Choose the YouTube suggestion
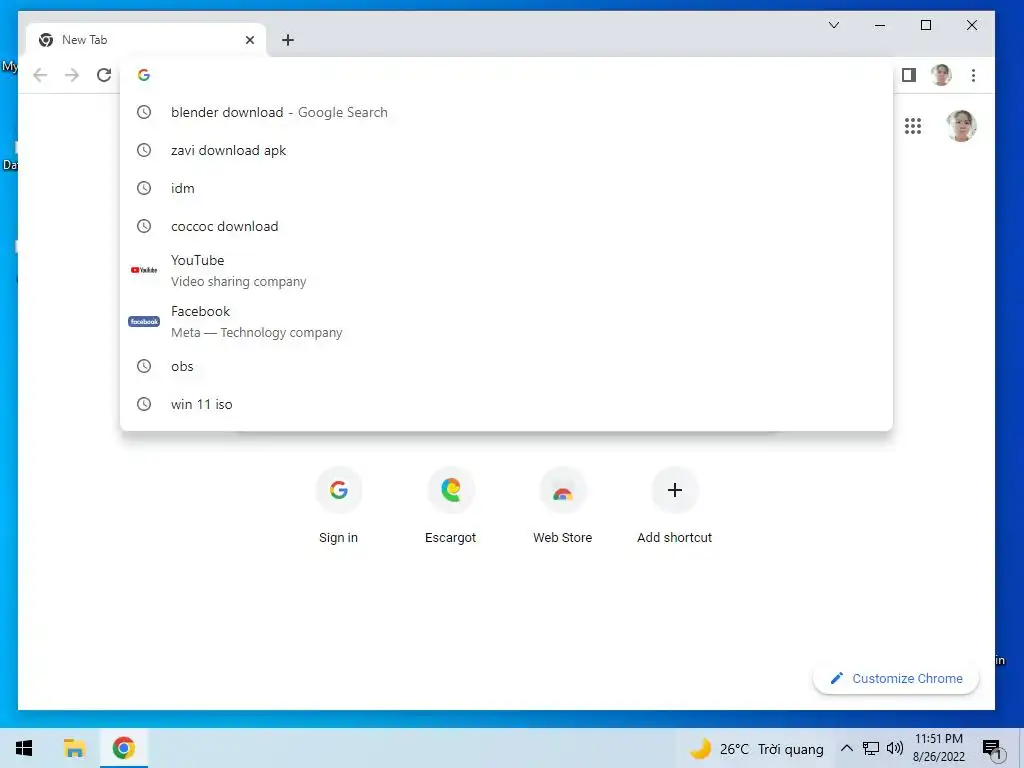Screen dimensions: 1024x768 [x=506, y=270]
